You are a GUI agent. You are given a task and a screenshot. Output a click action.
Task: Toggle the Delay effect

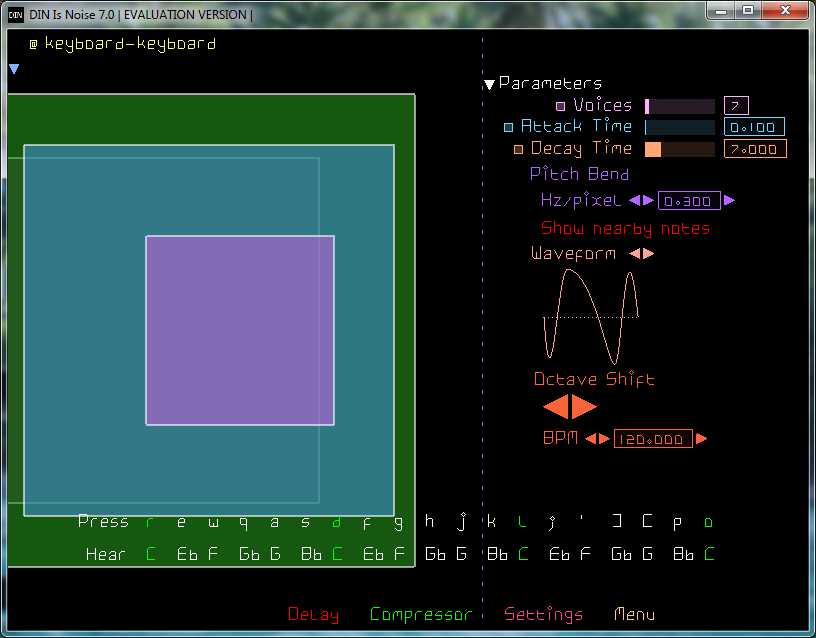click(x=313, y=615)
